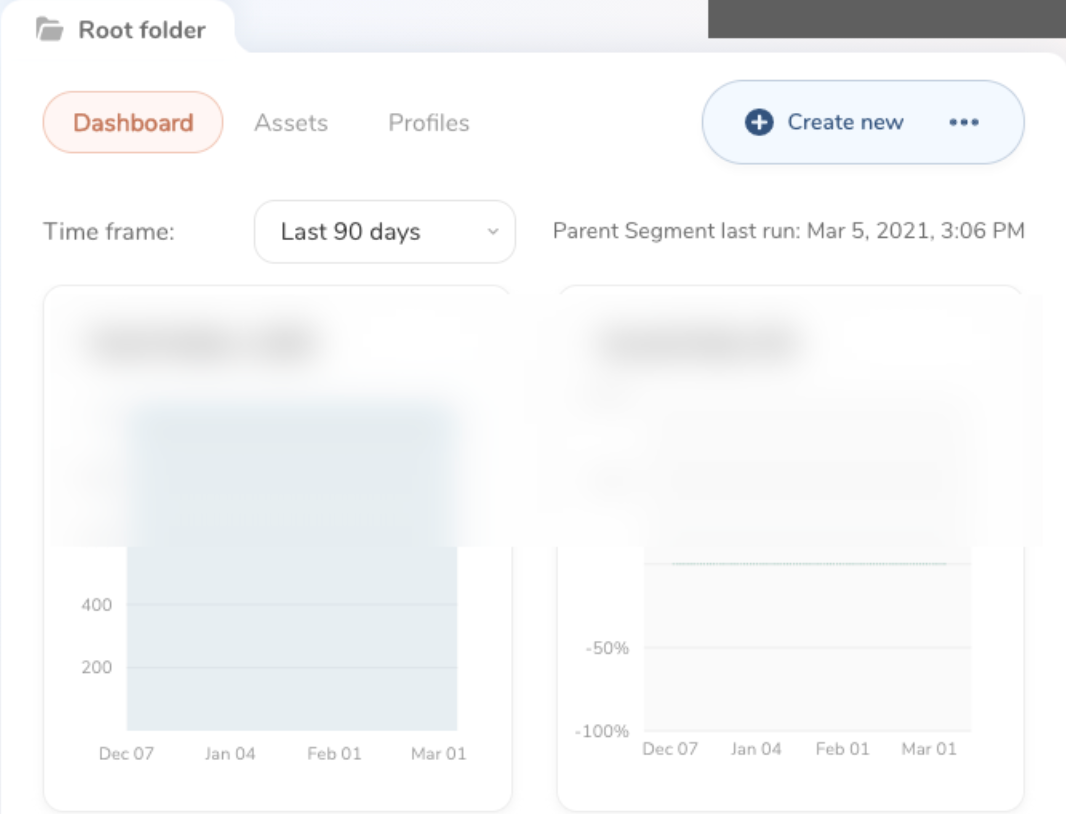Open the Assets tab
1066x814 pixels.
coord(291,123)
